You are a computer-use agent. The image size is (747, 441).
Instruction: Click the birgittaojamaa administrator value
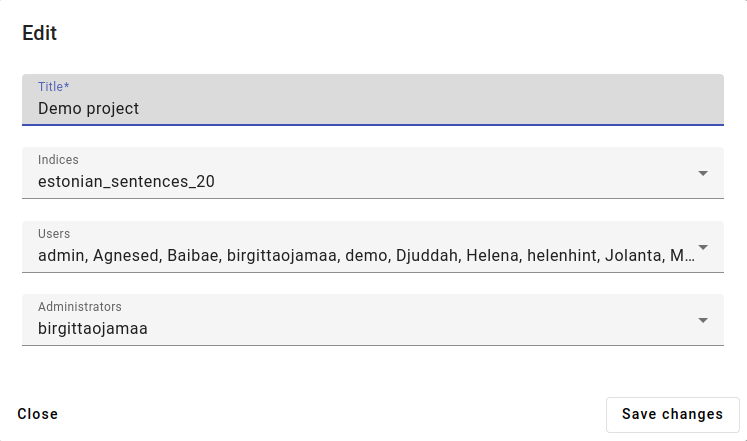(x=93, y=329)
